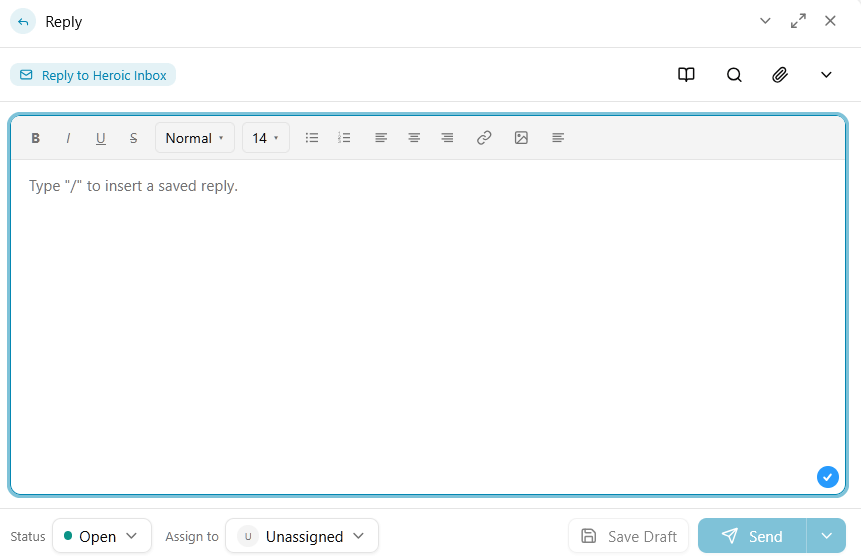Click the blue checkmark badge in editor
This screenshot has width=861, height=560.
click(828, 477)
